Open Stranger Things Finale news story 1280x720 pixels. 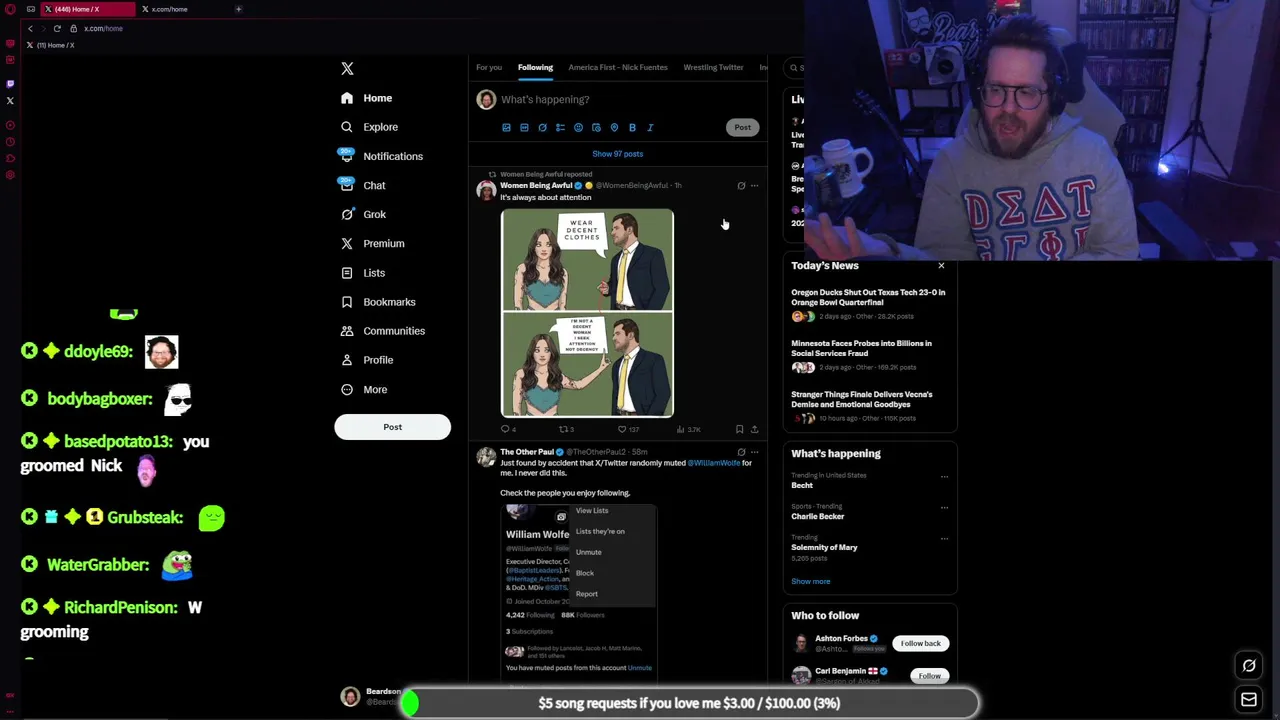[861, 399]
